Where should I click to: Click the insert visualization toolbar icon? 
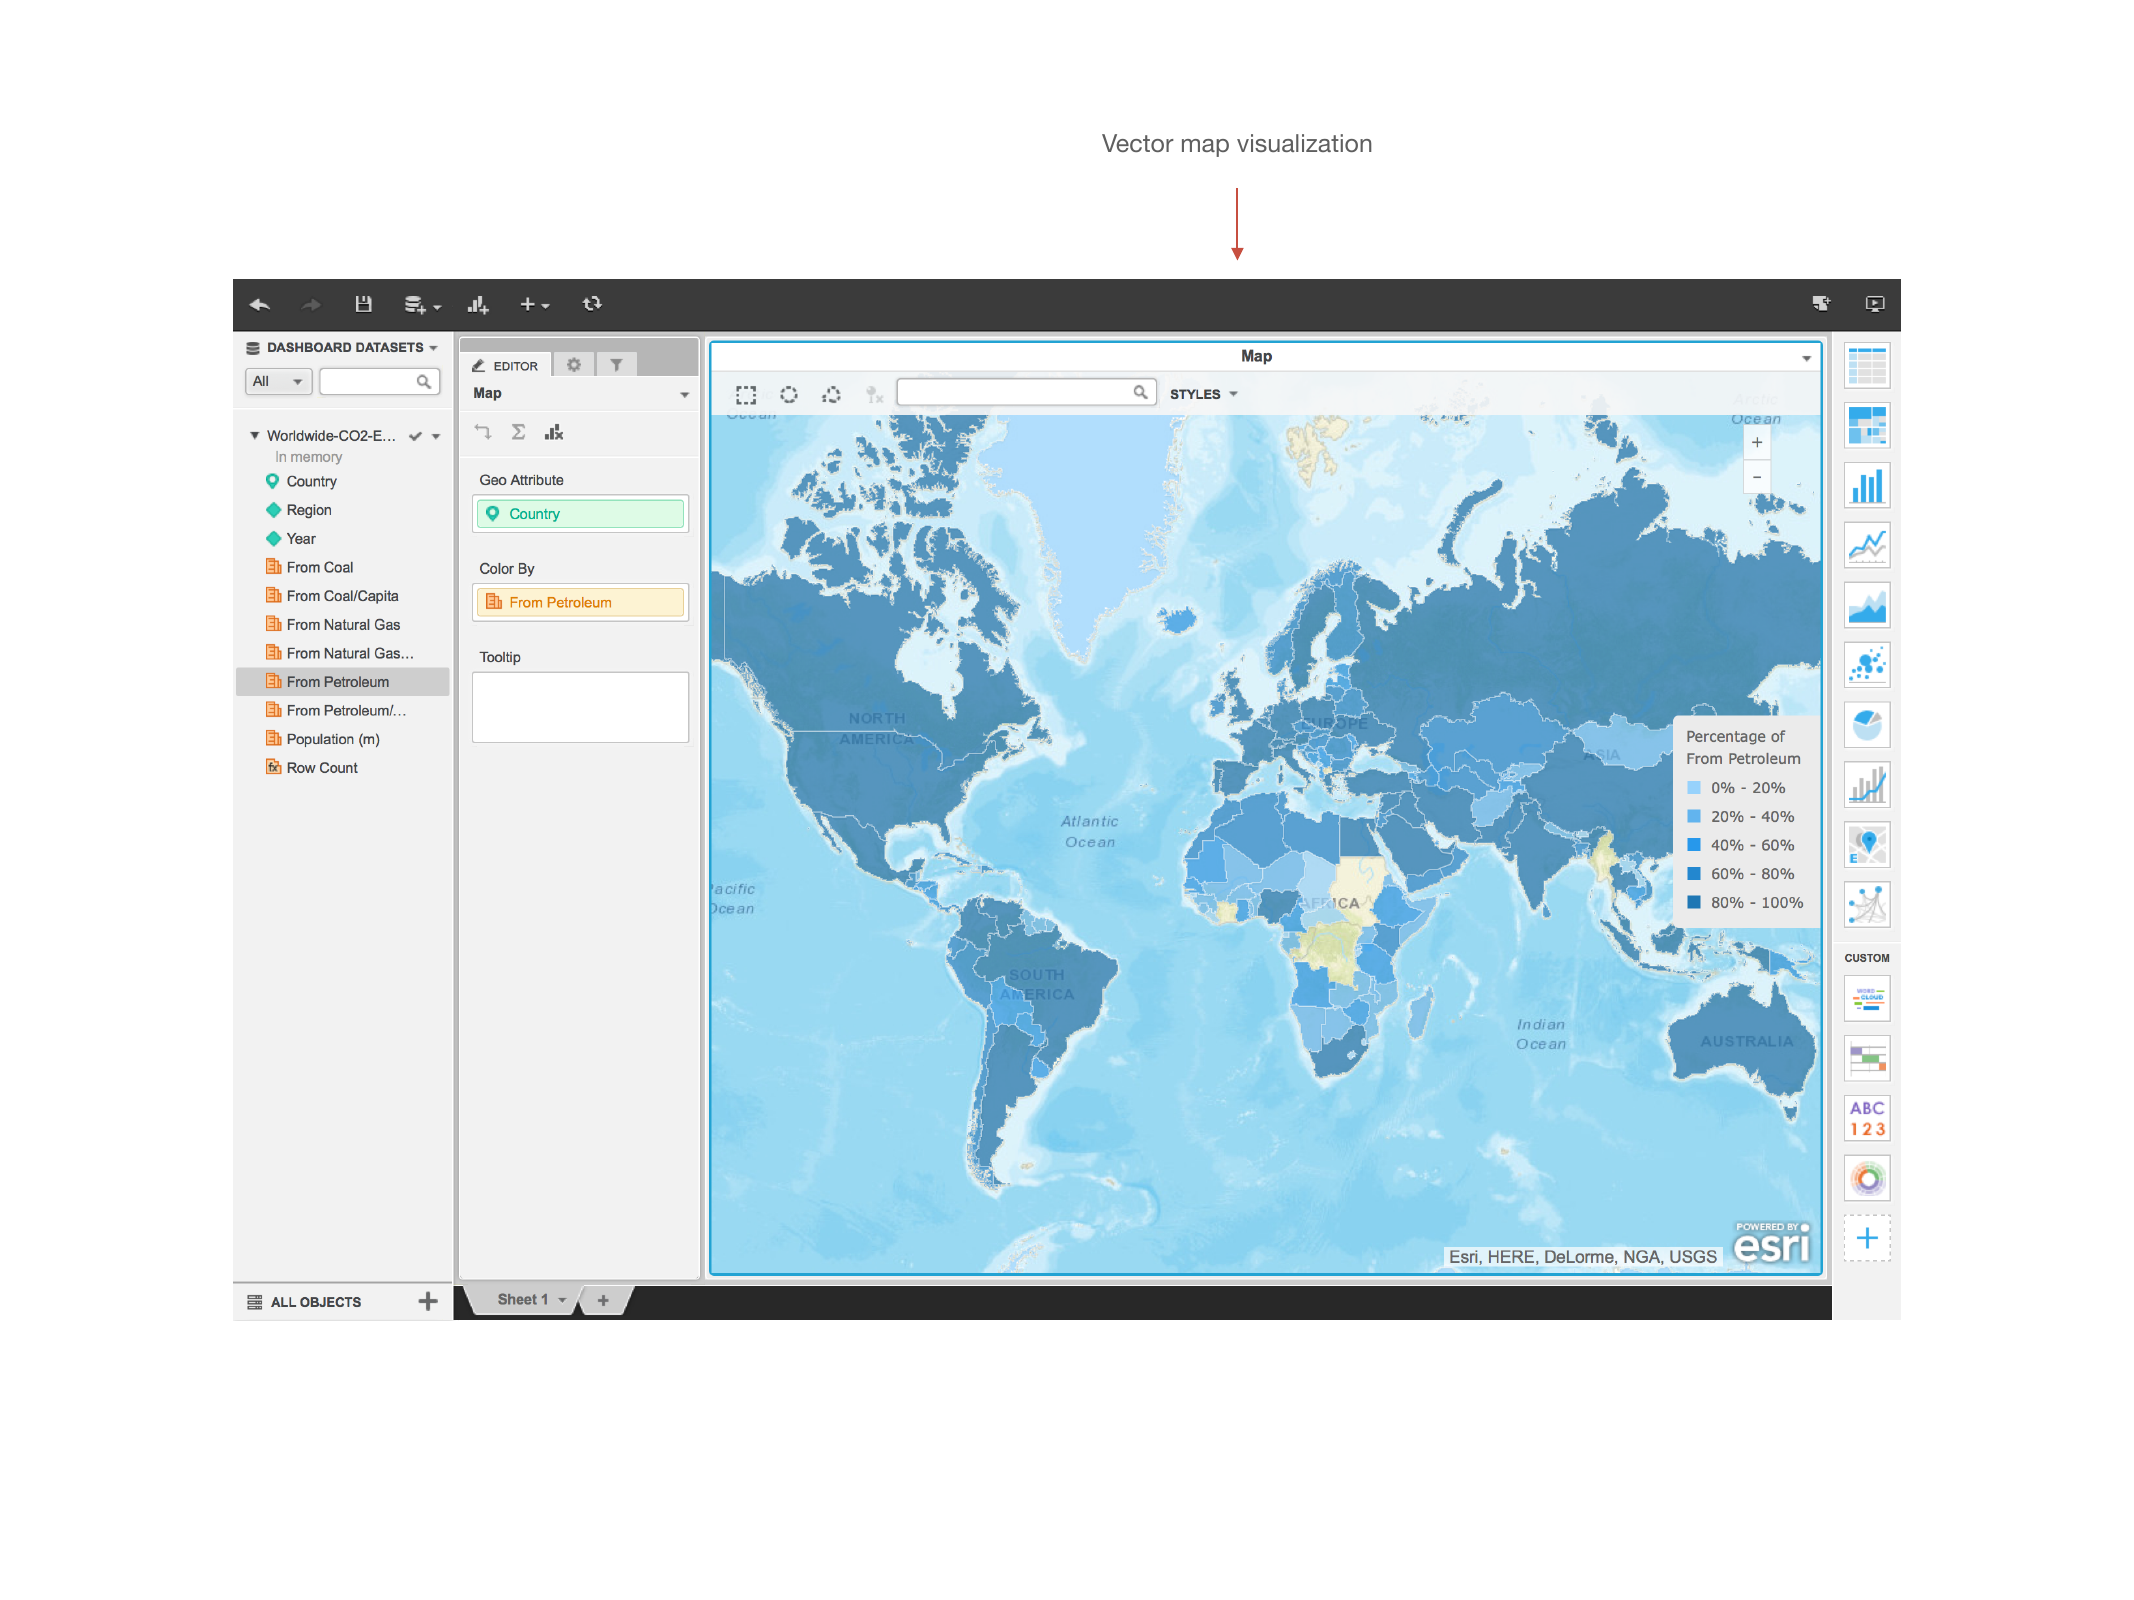(478, 305)
